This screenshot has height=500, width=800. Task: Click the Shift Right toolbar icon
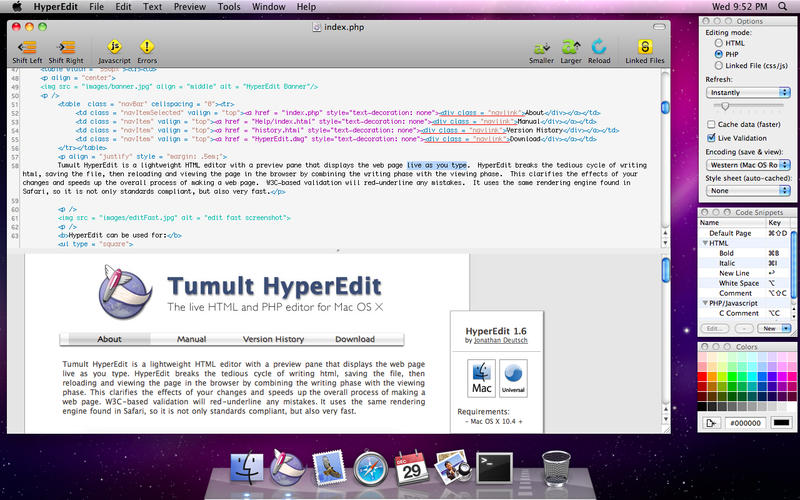(x=66, y=47)
